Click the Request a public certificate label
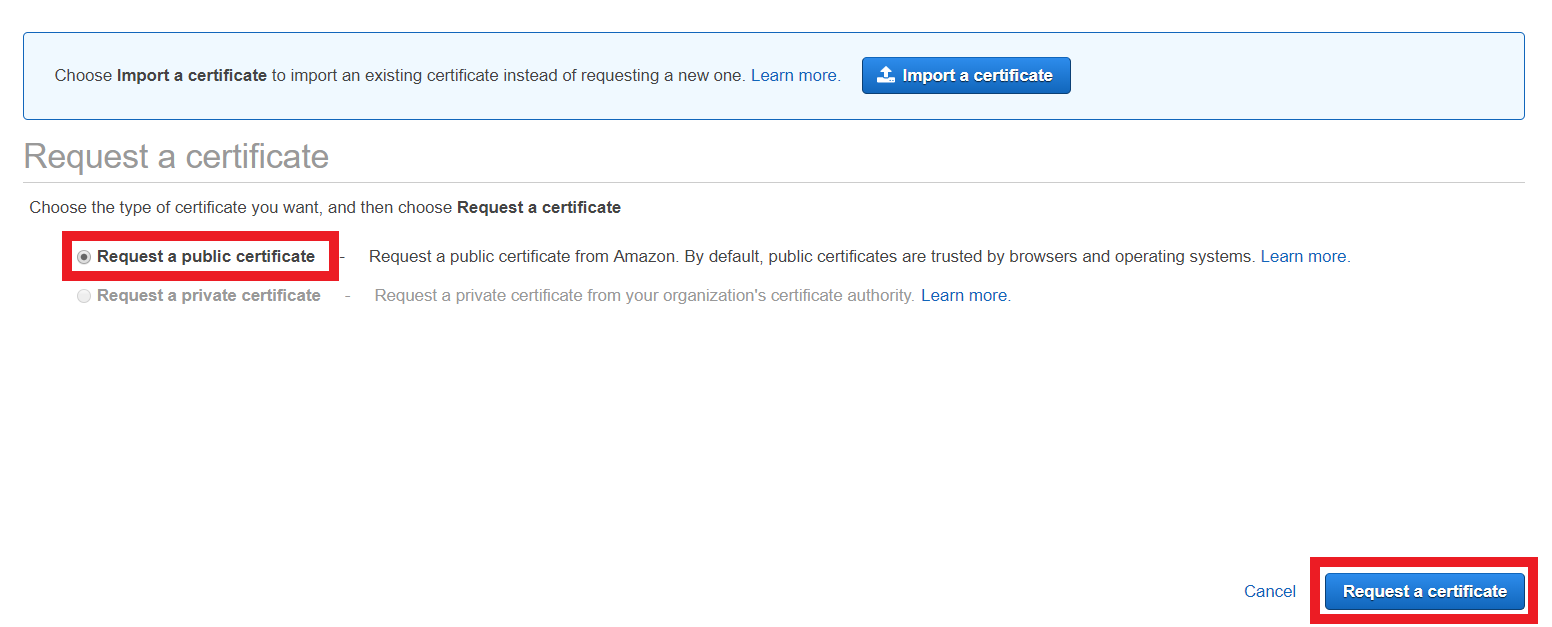 click(206, 257)
